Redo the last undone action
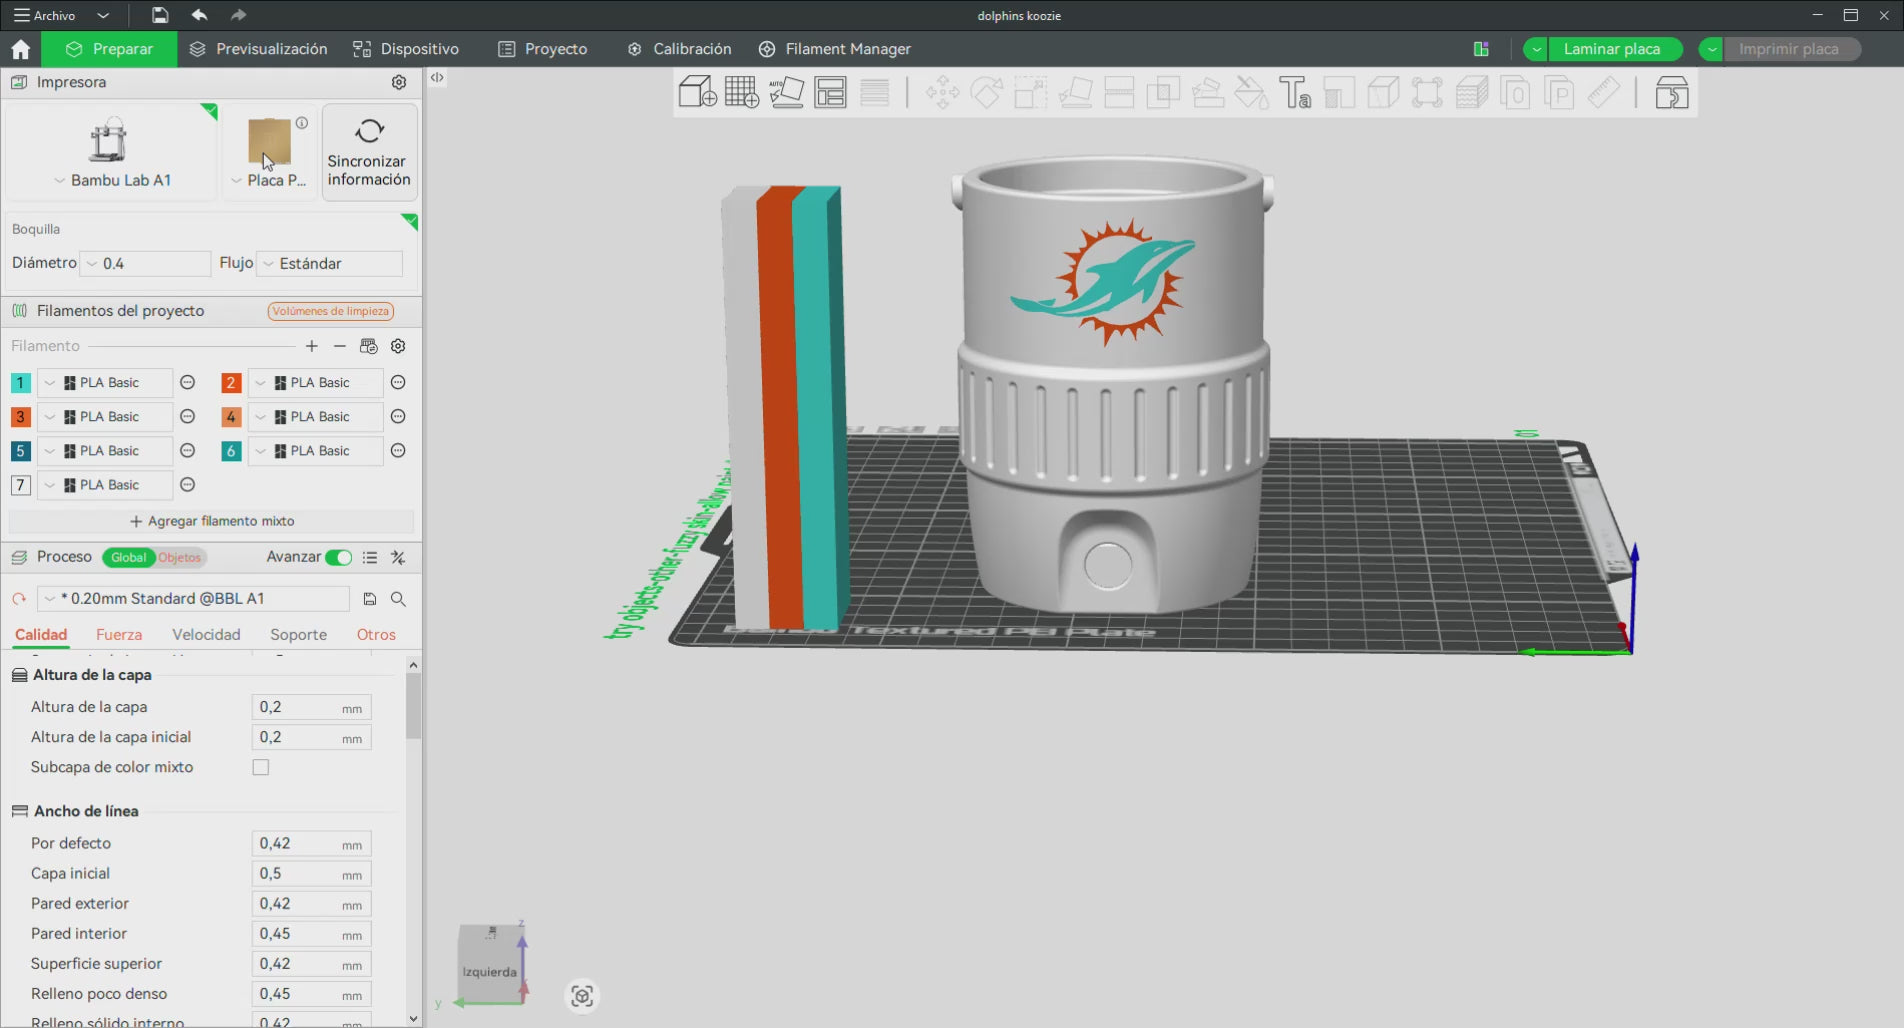 click(238, 15)
